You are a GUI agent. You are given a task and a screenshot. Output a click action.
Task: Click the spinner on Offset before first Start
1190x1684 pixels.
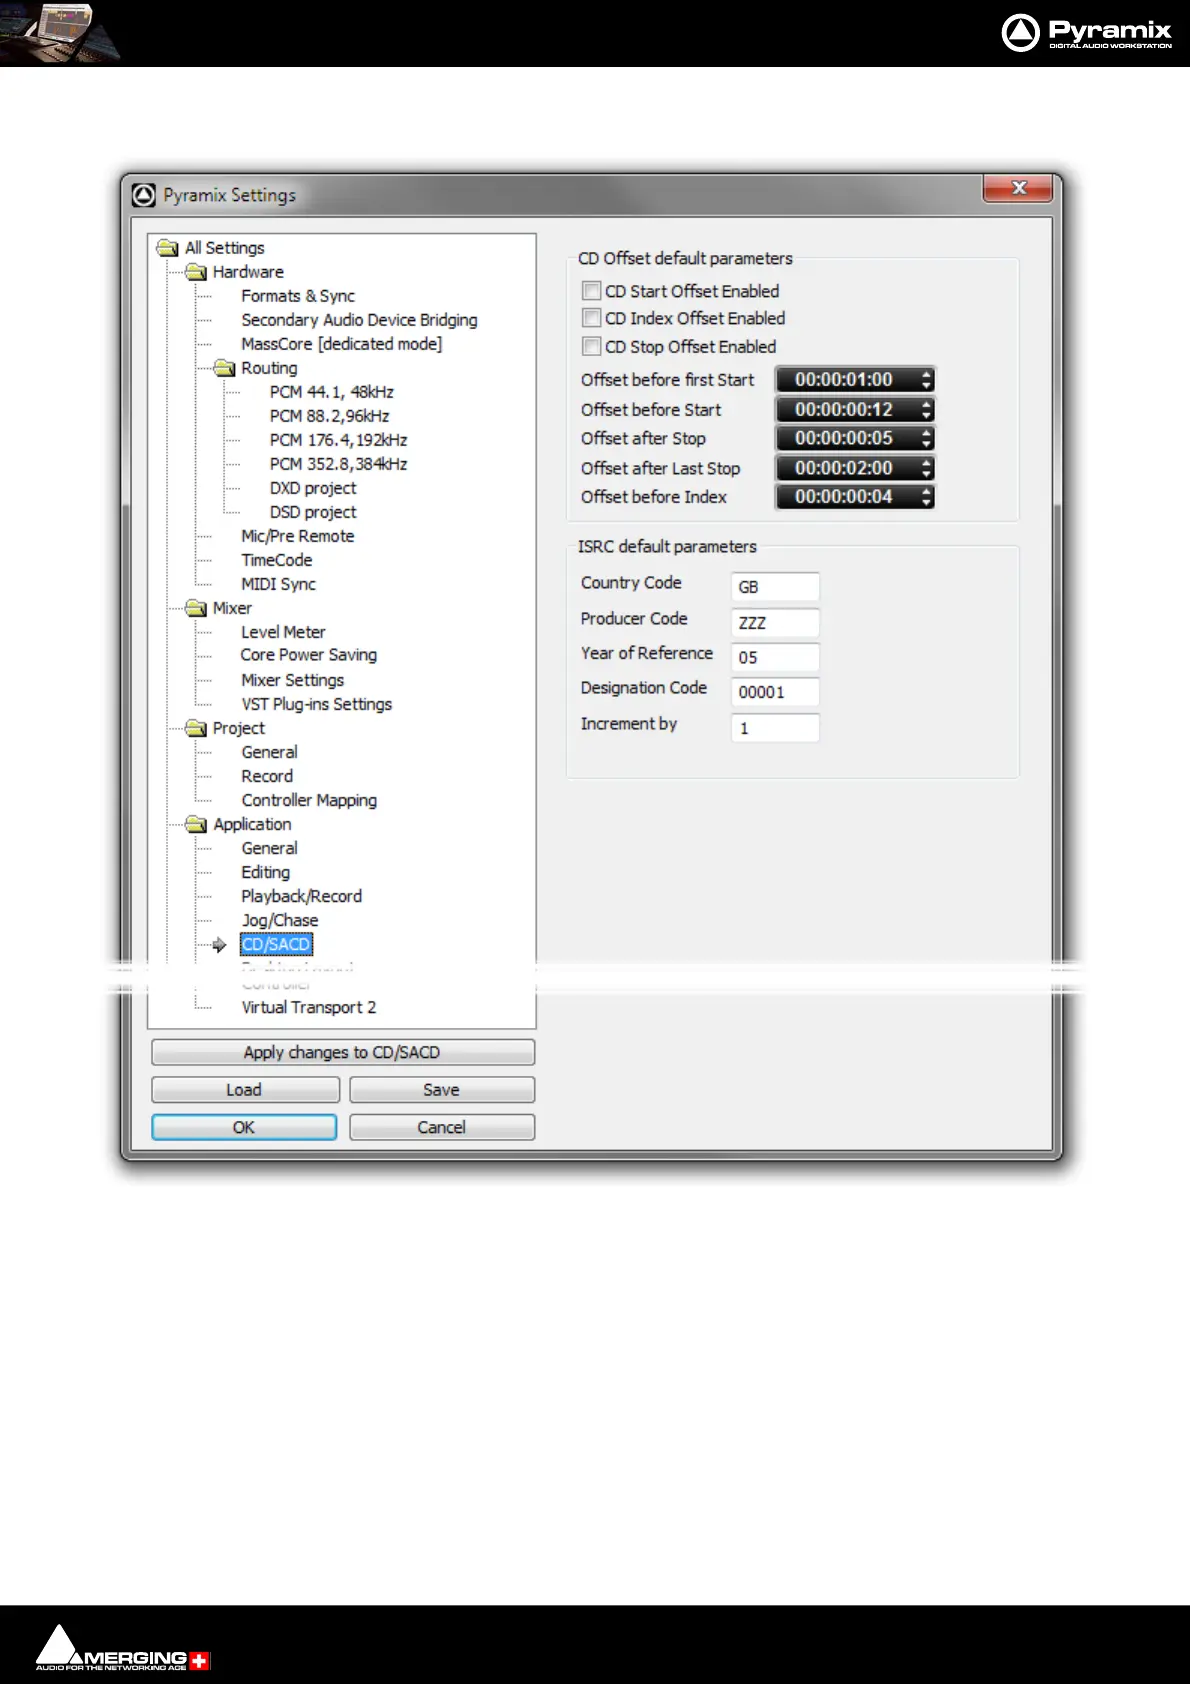(x=926, y=380)
